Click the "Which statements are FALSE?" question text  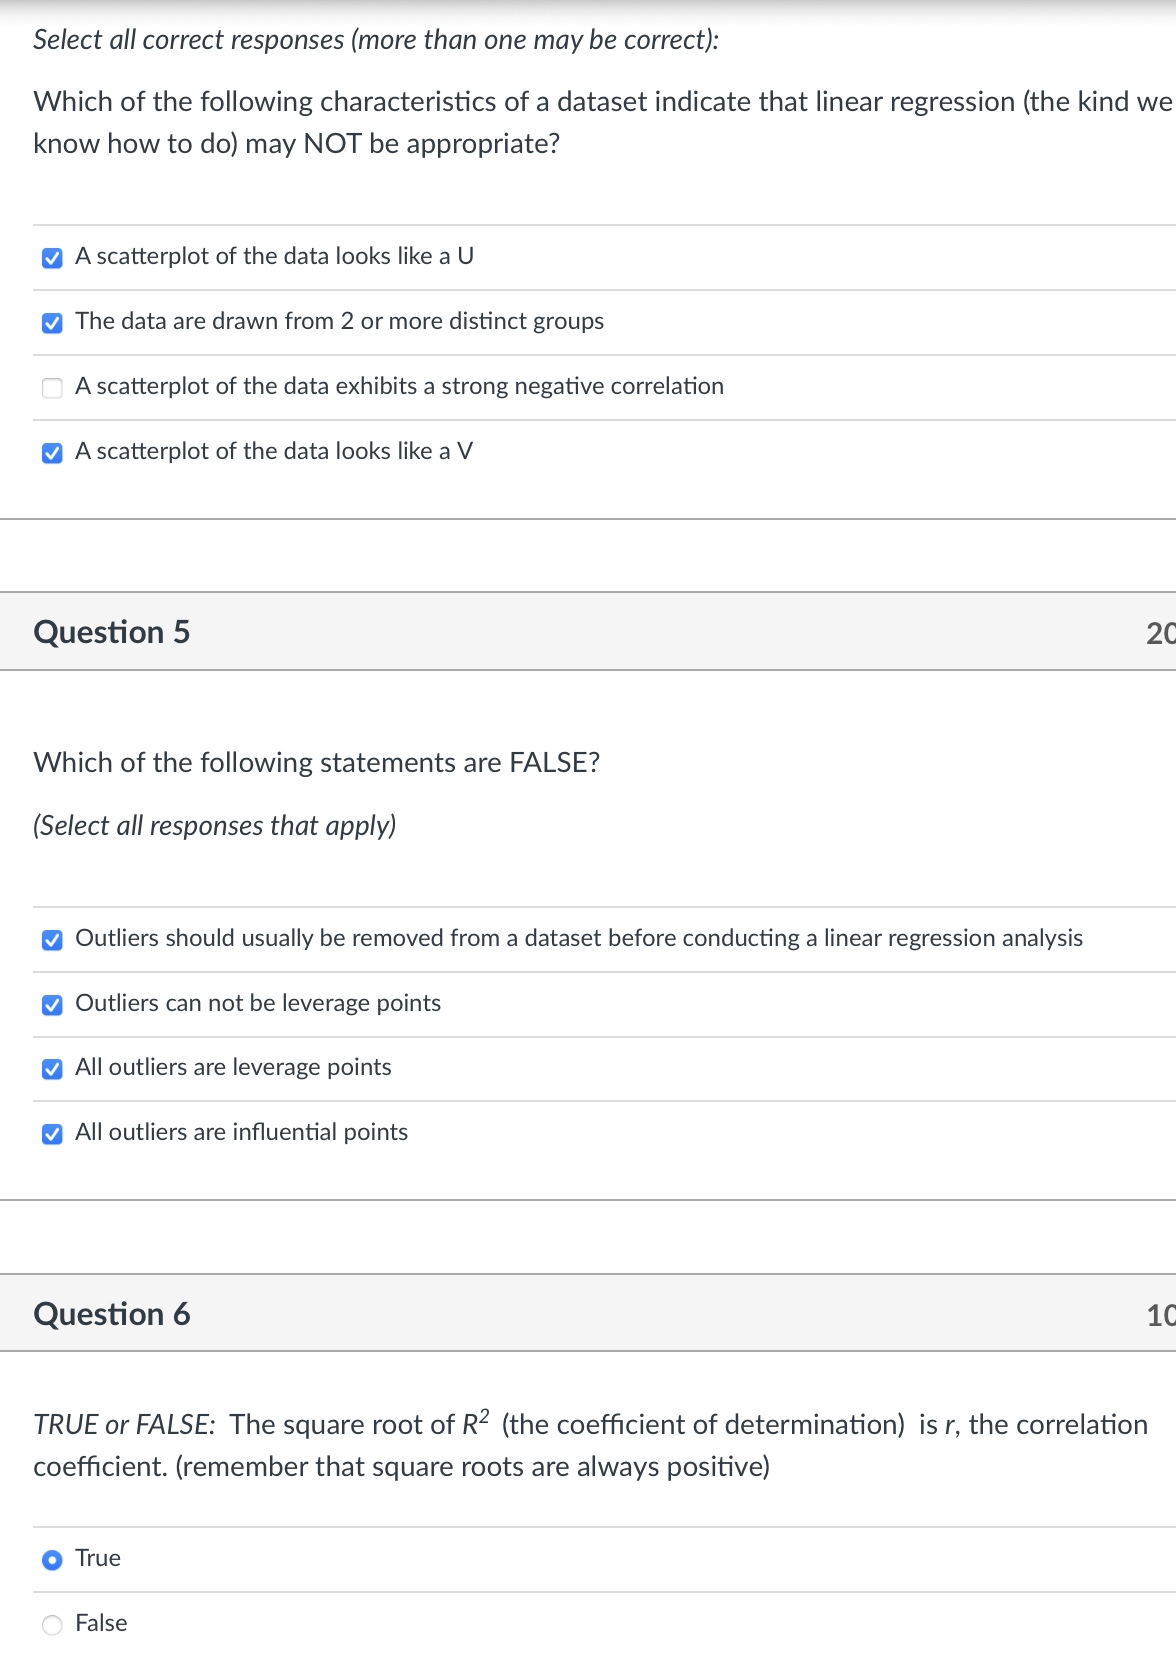point(316,762)
